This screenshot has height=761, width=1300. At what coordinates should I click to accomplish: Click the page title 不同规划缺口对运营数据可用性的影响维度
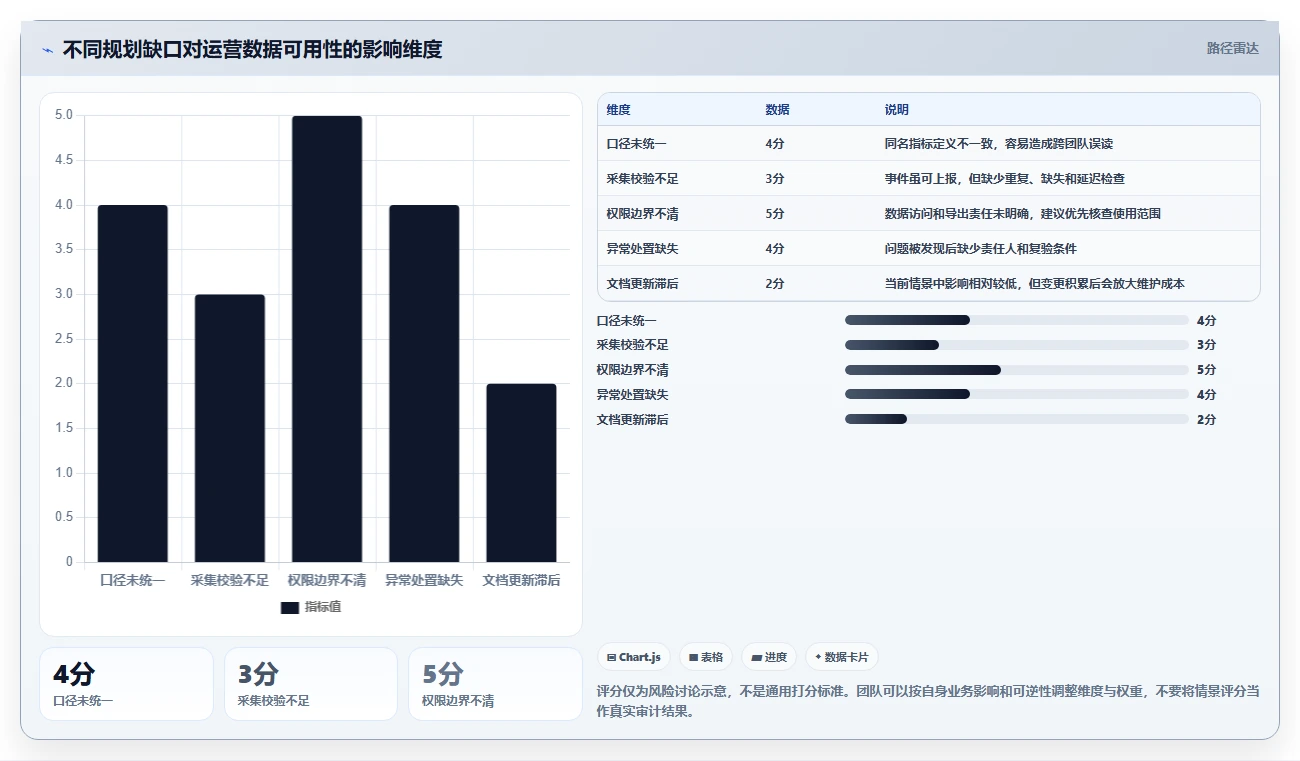pyautogui.click(x=252, y=49)
